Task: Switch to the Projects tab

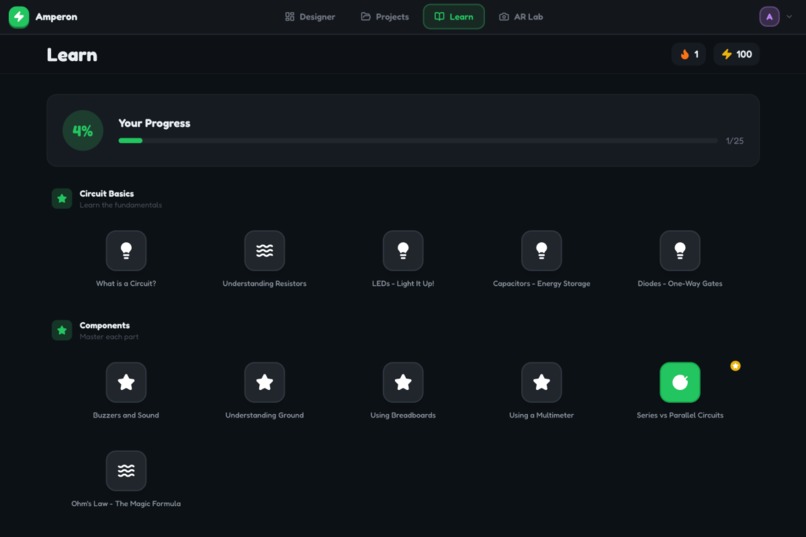Action: pyautogui.click(x=384, y=17)
